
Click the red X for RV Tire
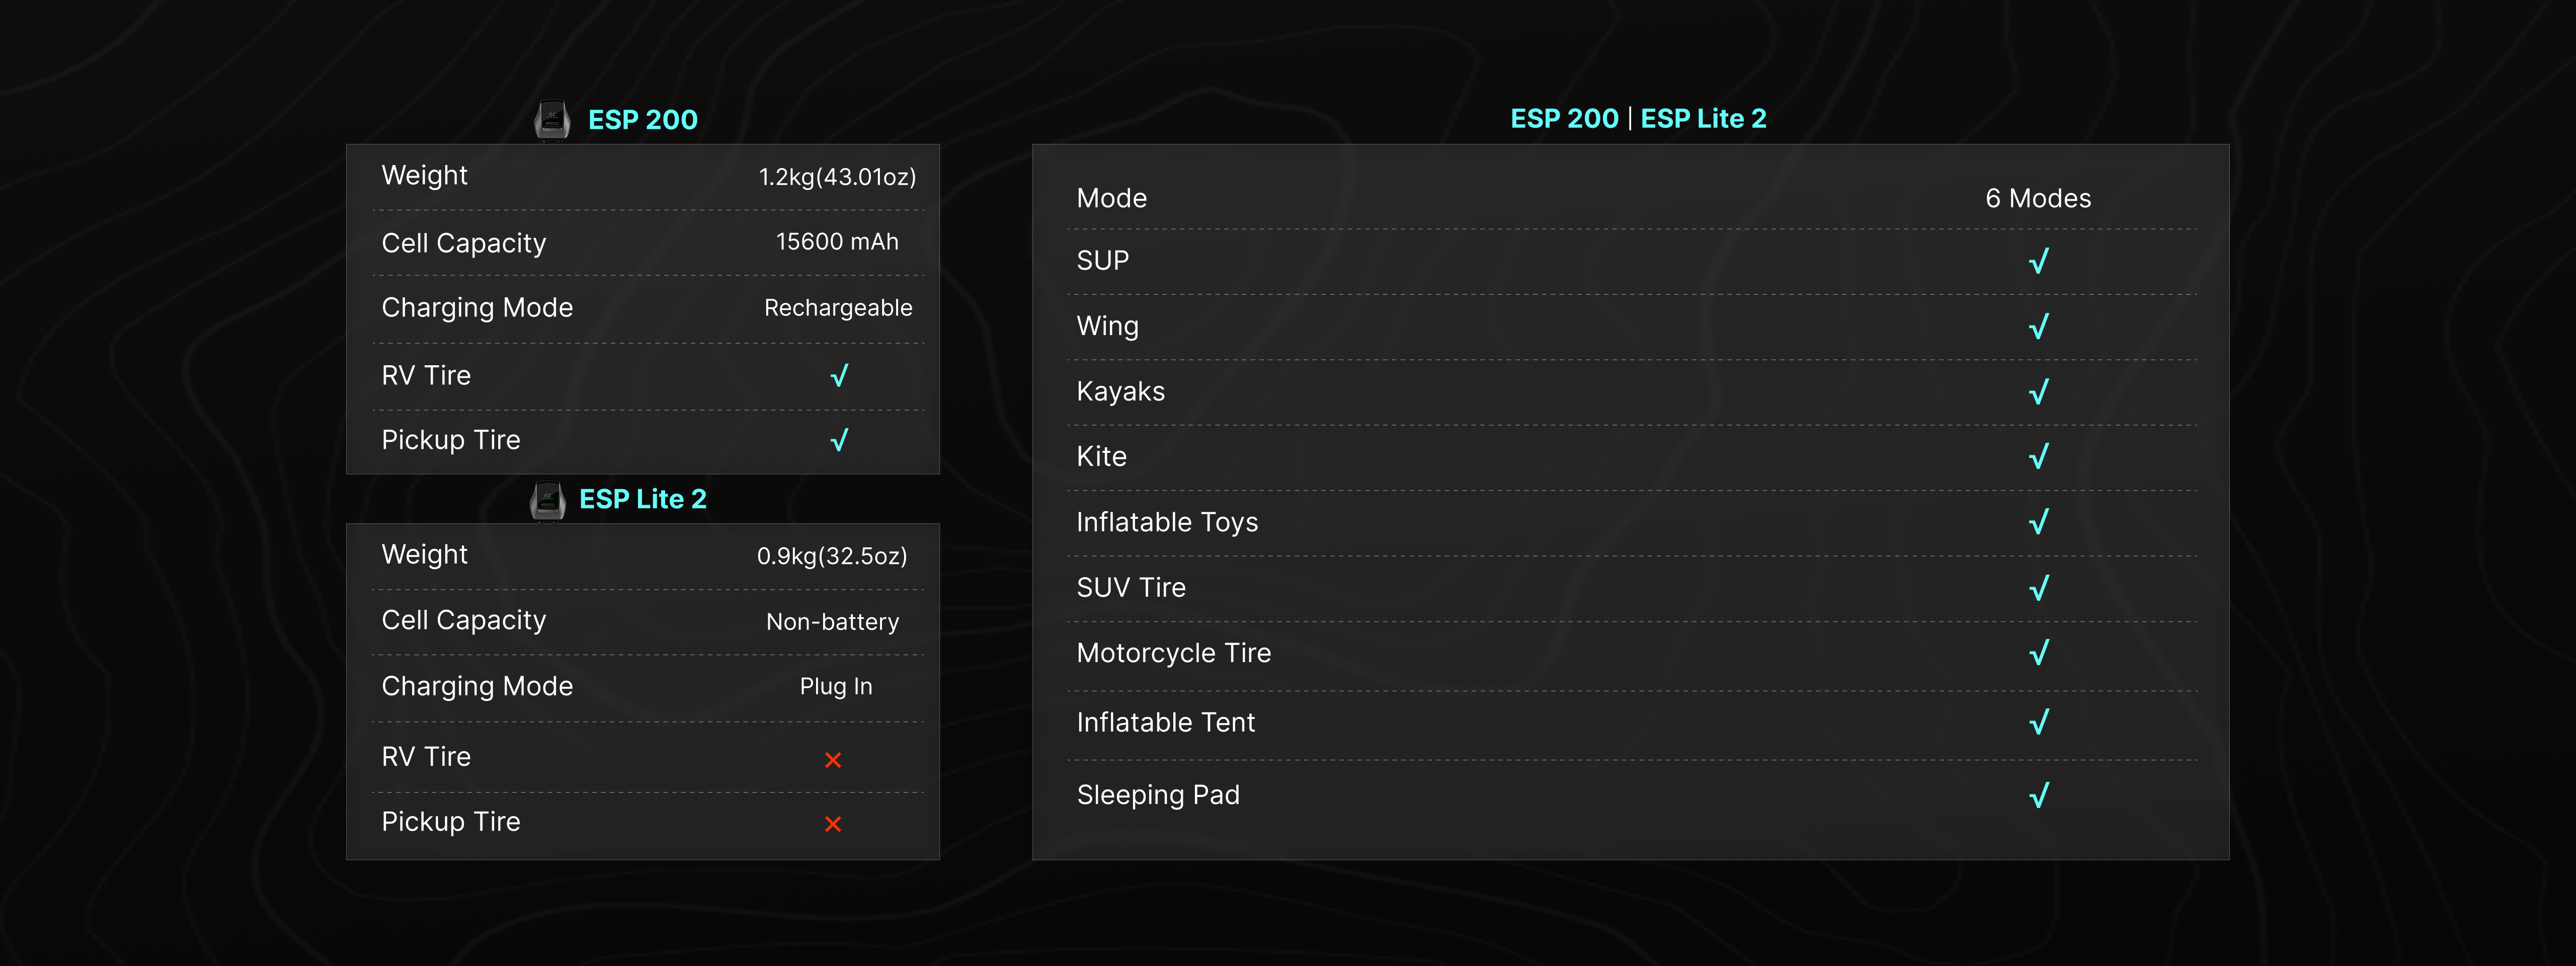pos(833,760)
